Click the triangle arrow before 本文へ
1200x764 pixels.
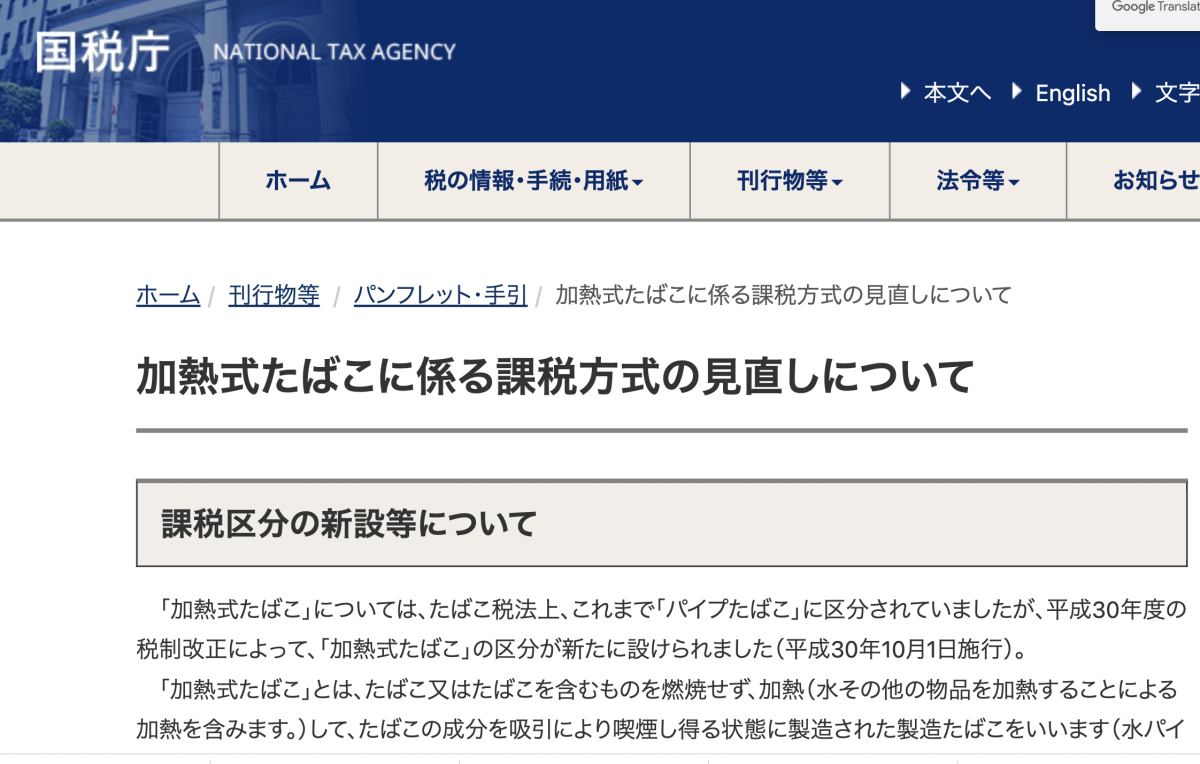click(906, 92)
